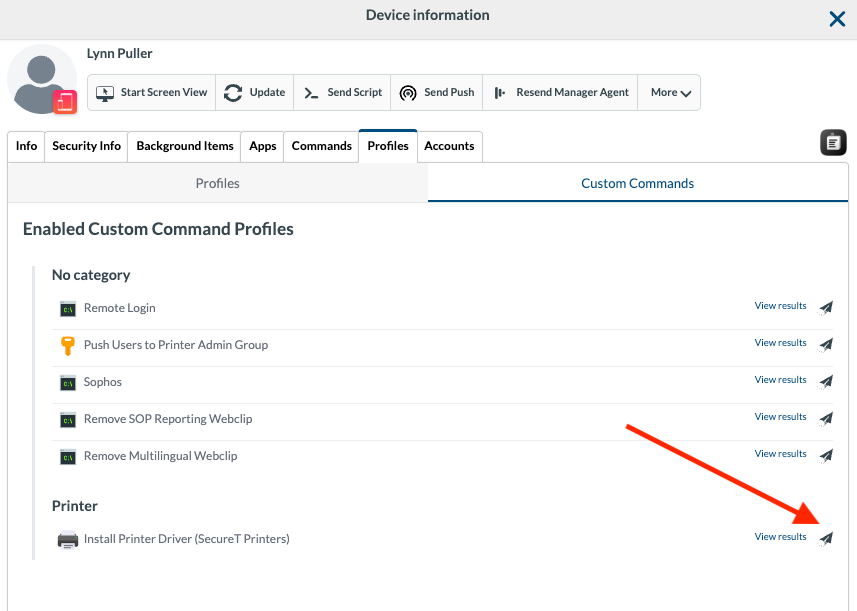Click the send icon for Remote Login
Image resolution: width=857 pixels, height=611 pixels.
coord(826,308)
